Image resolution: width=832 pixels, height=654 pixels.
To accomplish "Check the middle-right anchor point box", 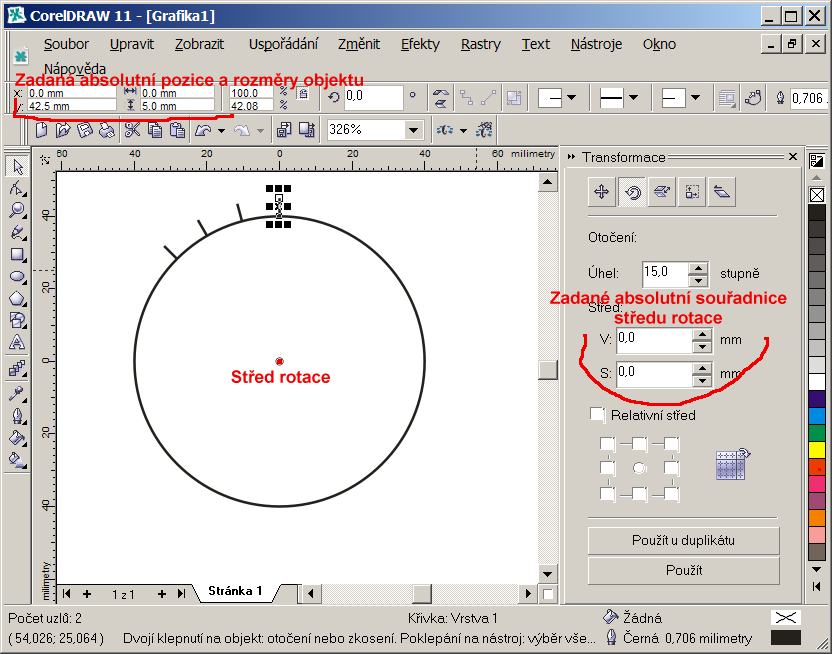I will tap(671, 468).
